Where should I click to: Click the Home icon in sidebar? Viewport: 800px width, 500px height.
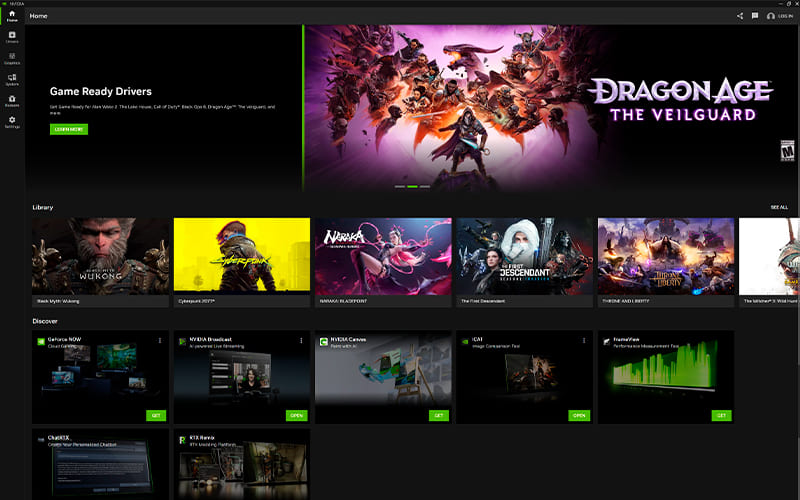coord(12,15)
